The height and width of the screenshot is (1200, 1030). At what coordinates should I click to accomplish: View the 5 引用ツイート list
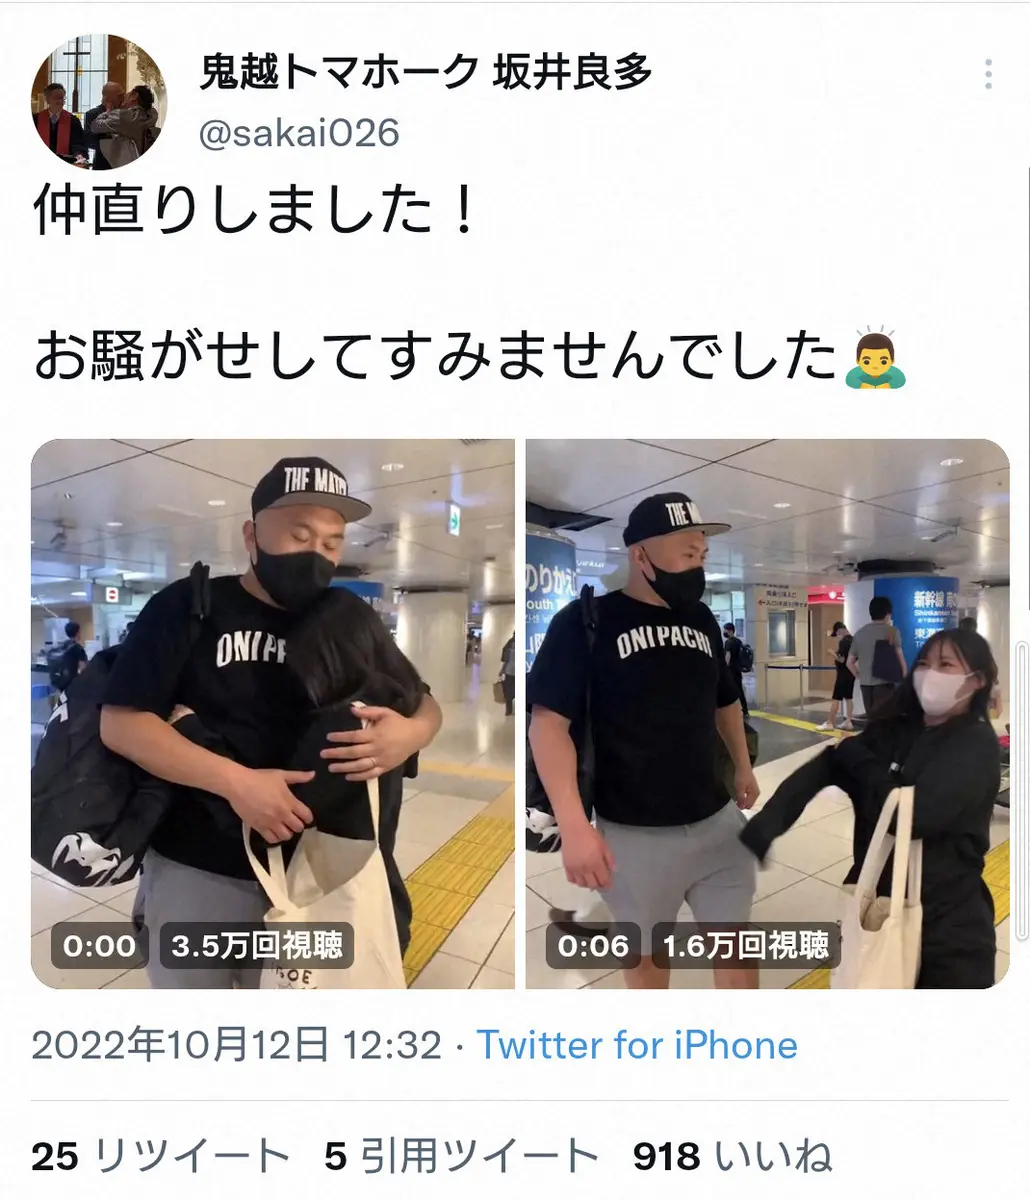tap(461, 1156)
